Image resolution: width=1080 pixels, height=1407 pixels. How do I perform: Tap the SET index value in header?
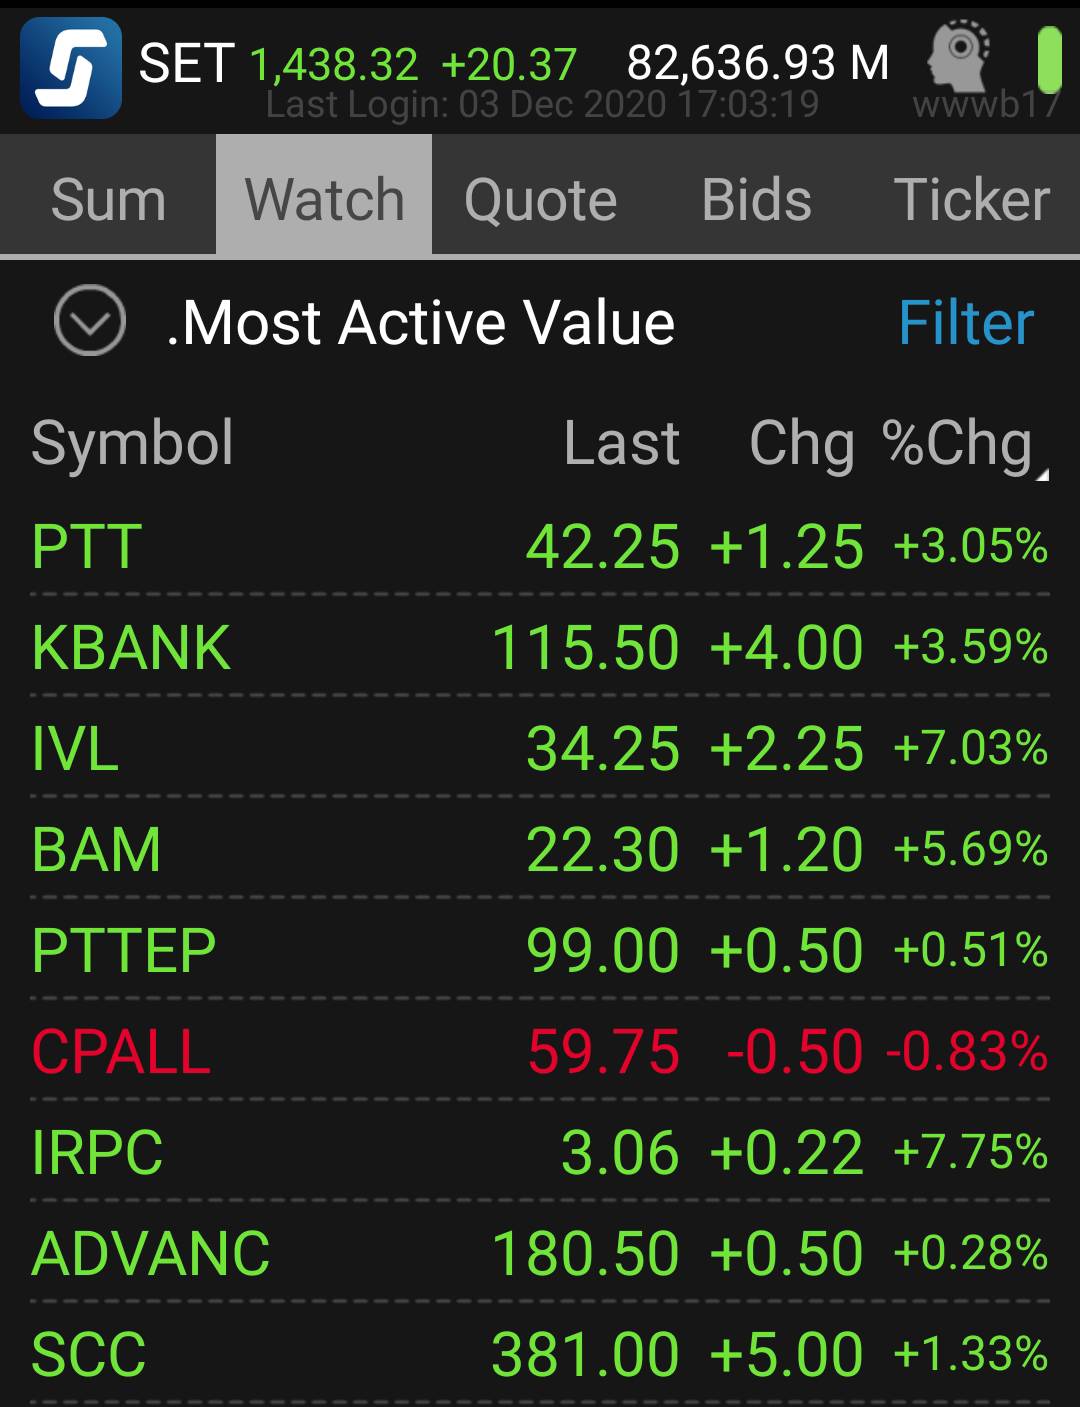[x=333, y=64]
